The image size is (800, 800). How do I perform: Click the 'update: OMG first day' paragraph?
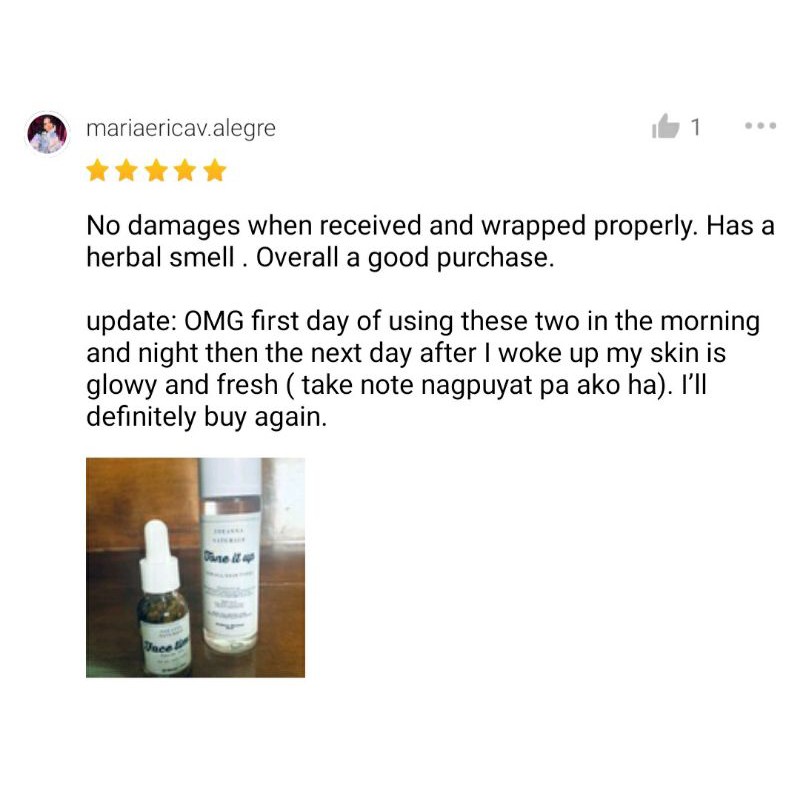(x=423, y=369)
